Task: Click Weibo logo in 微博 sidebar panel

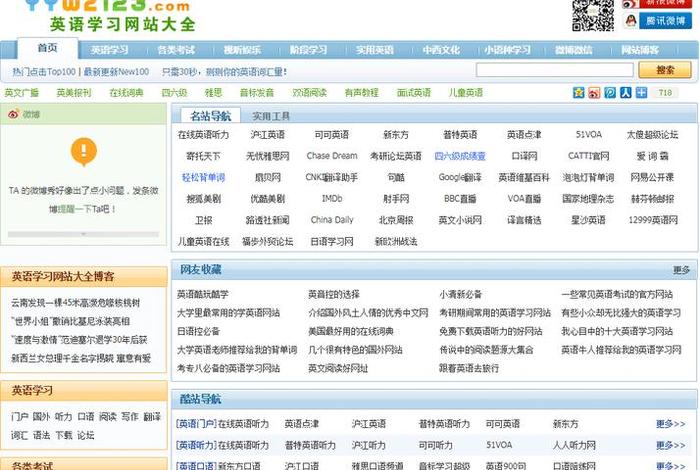Action: pyautogui.click(x=13, y=114)
